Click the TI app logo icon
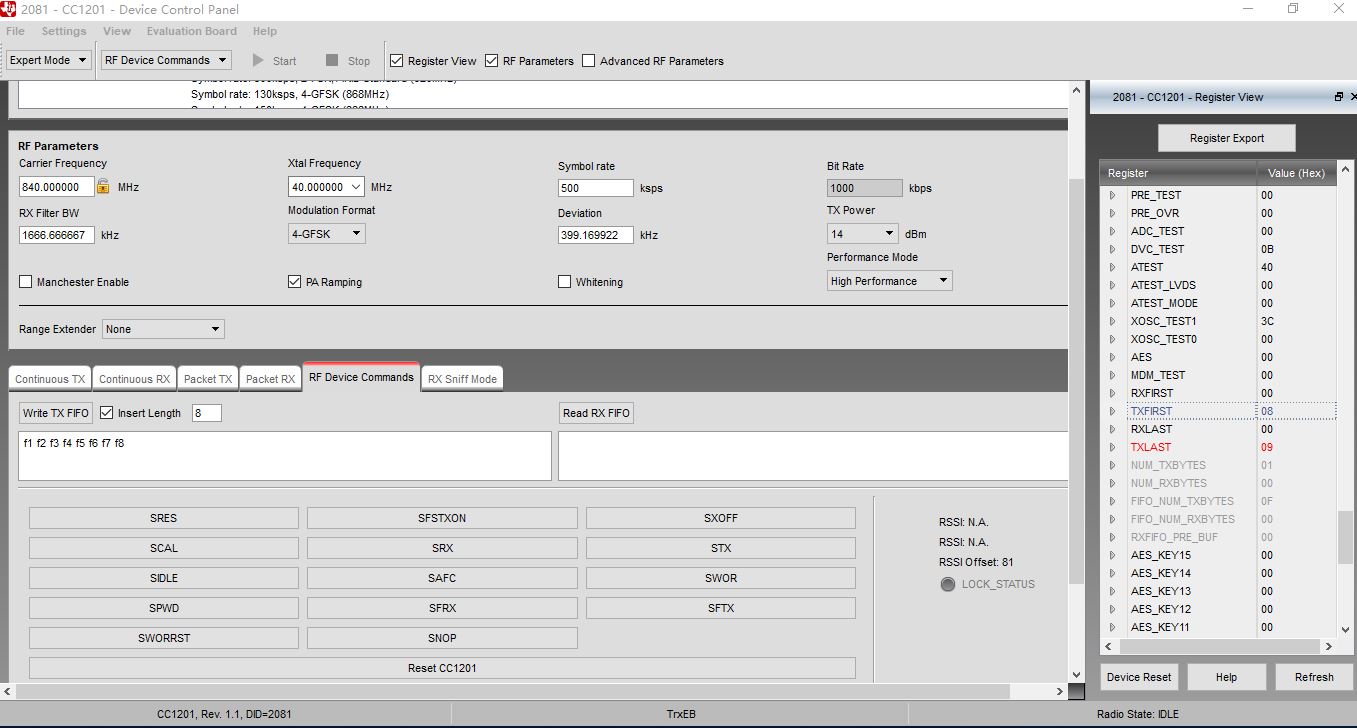Screen dimensions: 1357x728 pos(10,9)
